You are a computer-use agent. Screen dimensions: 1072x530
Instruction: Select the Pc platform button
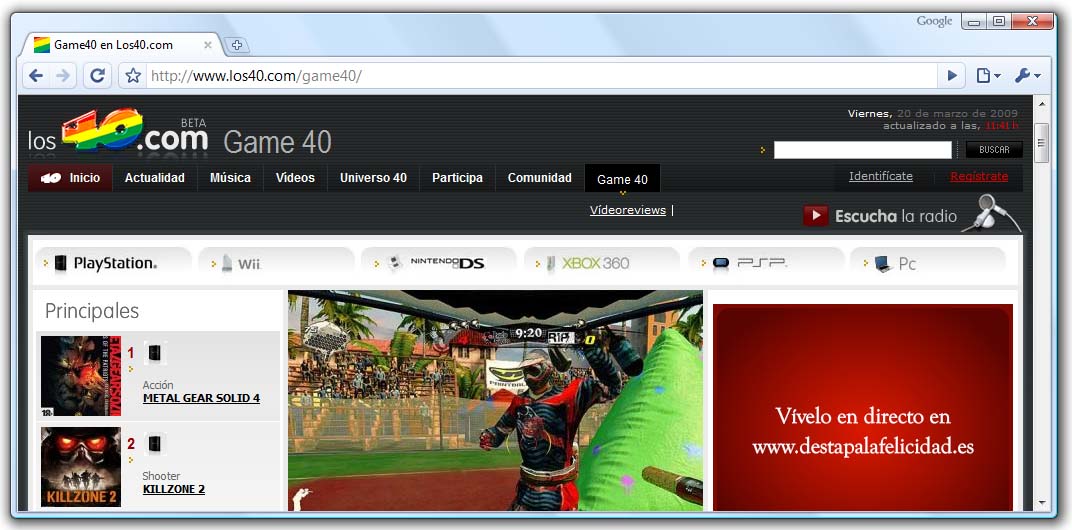(928, 263)
